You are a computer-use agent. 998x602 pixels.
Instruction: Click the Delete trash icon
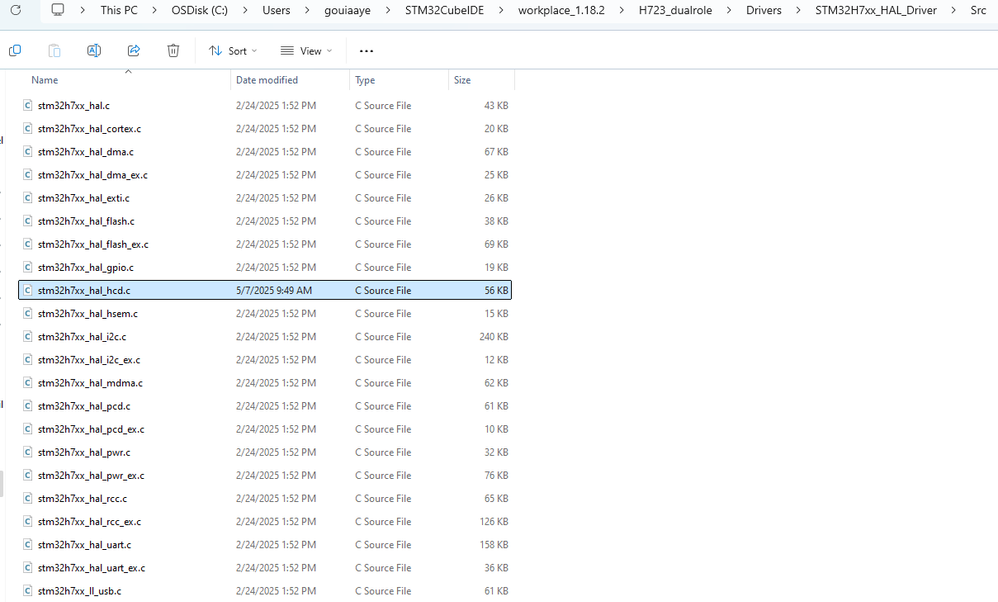coord(173,51)
